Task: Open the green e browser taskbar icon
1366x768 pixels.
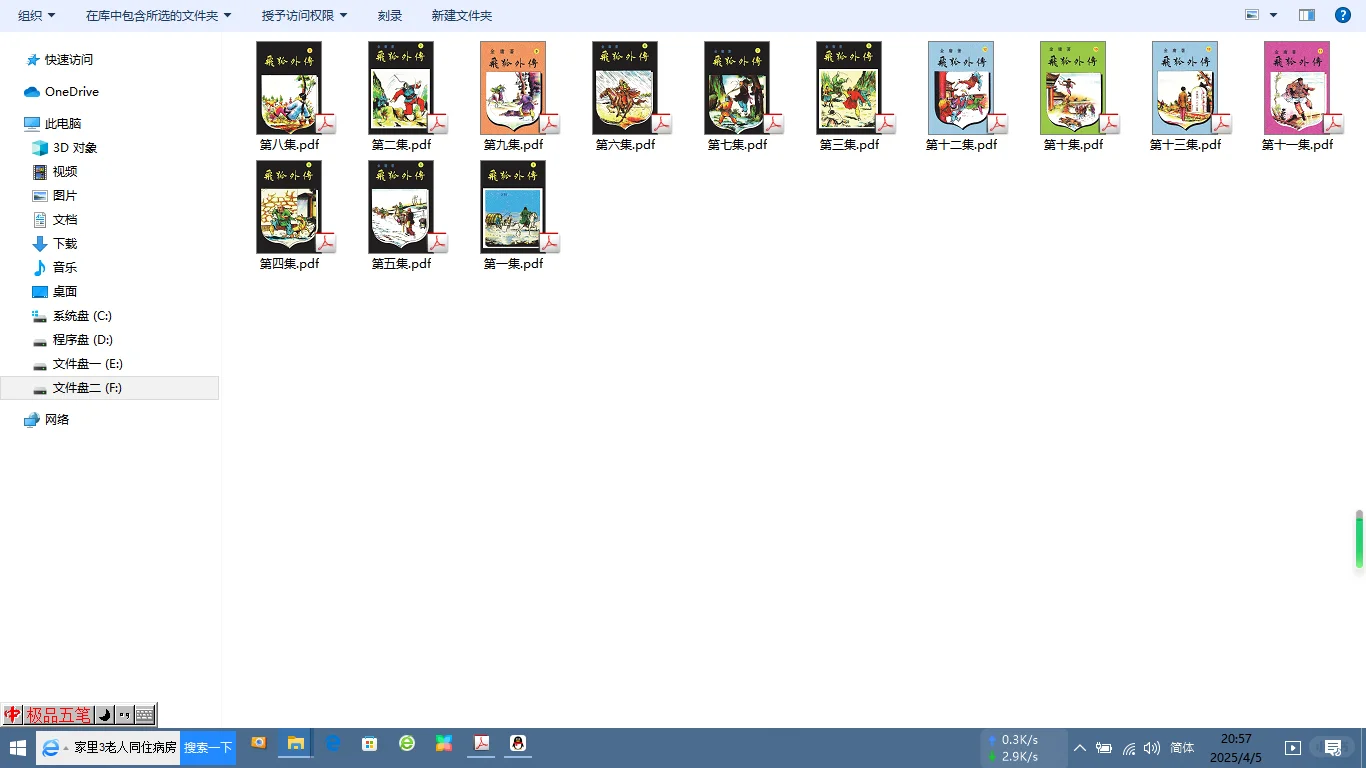Action: 407,743
